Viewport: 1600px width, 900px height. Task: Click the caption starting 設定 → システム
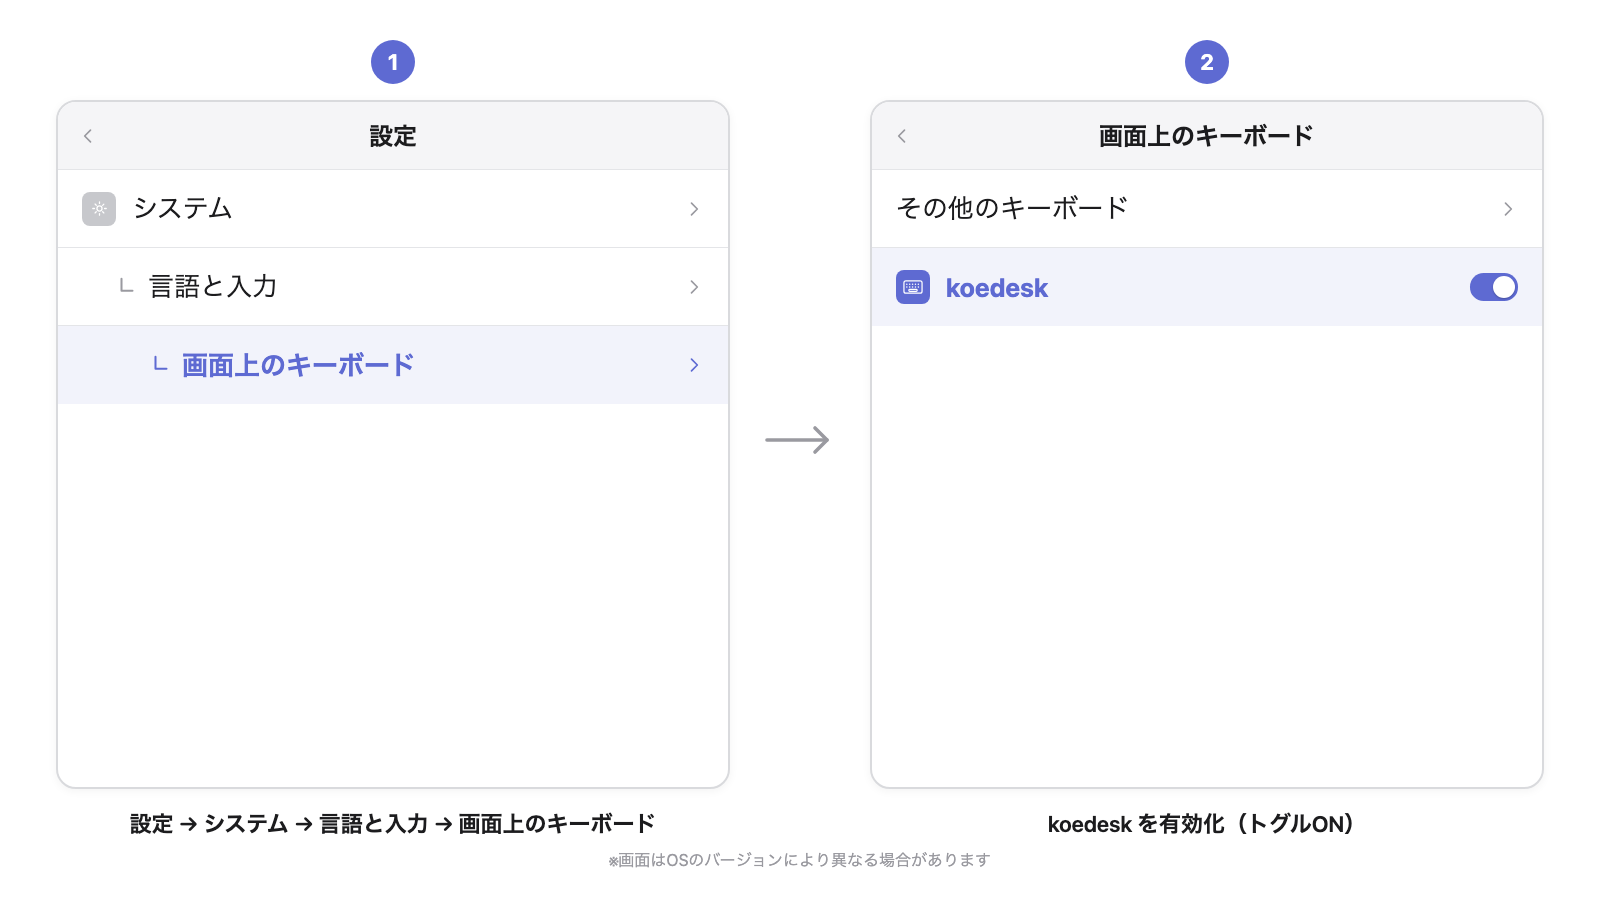point(393,824)
